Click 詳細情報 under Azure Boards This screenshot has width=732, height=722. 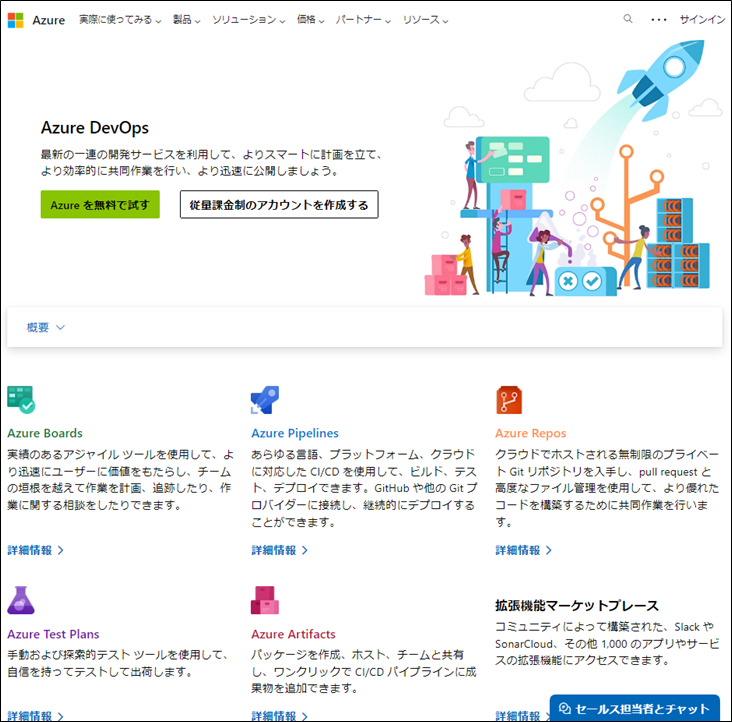click(35, 550)
